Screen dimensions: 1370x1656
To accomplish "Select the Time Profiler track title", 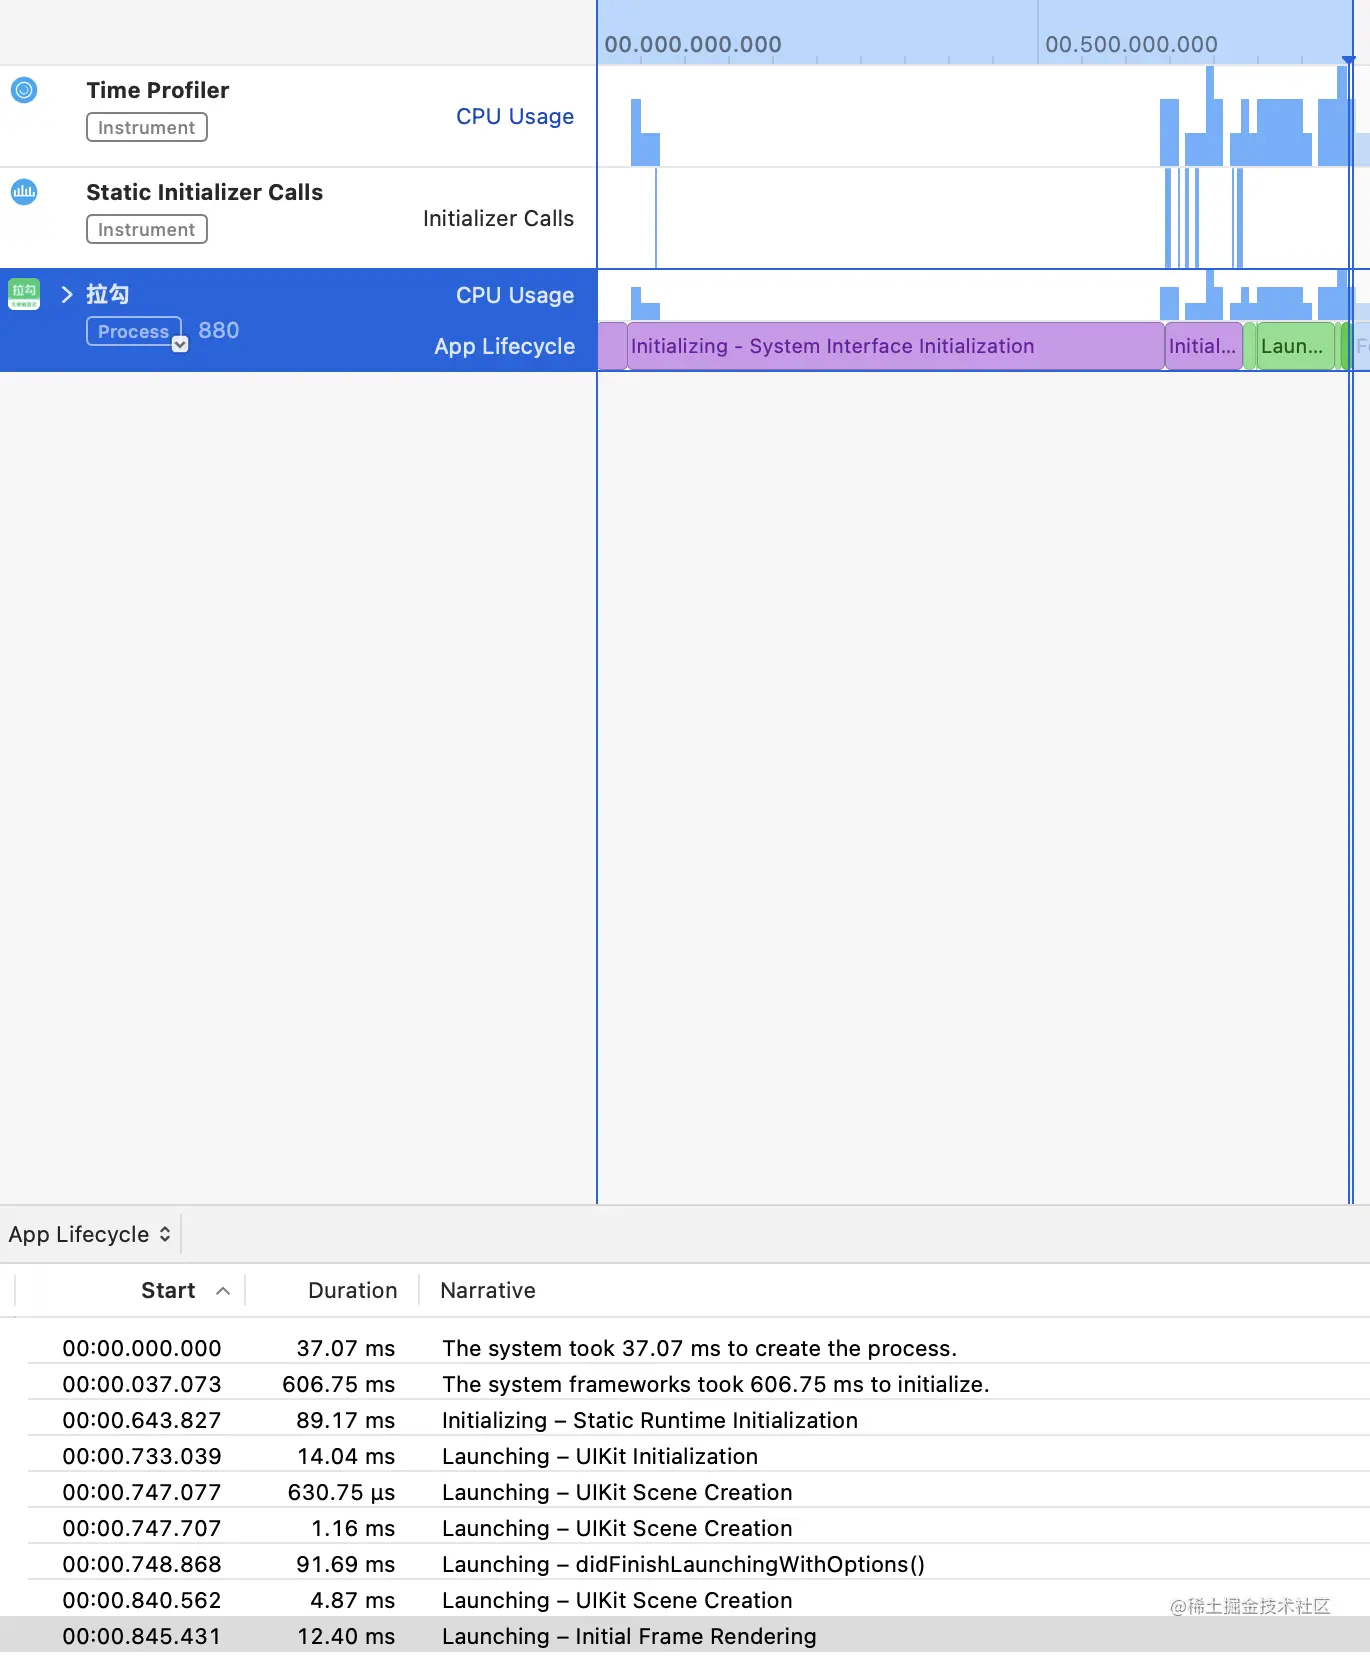I will click(157, 90).
